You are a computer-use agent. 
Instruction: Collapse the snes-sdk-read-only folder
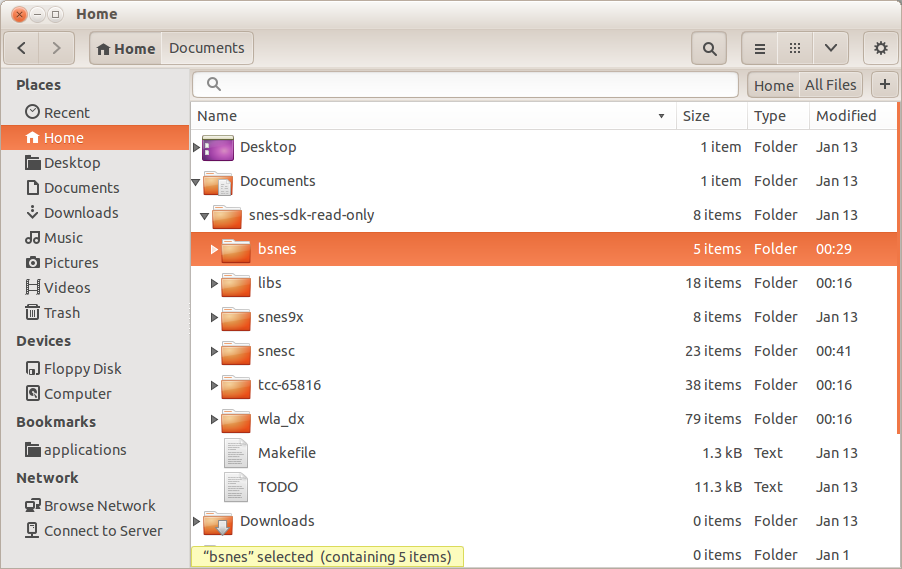point(205,215)
